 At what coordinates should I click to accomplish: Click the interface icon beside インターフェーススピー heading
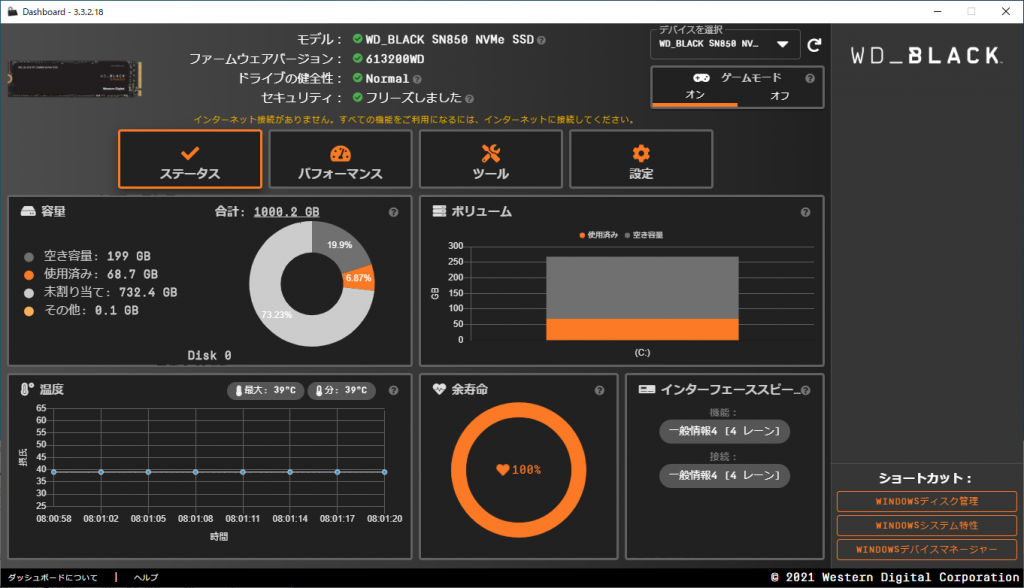click(x=647, y=389)
